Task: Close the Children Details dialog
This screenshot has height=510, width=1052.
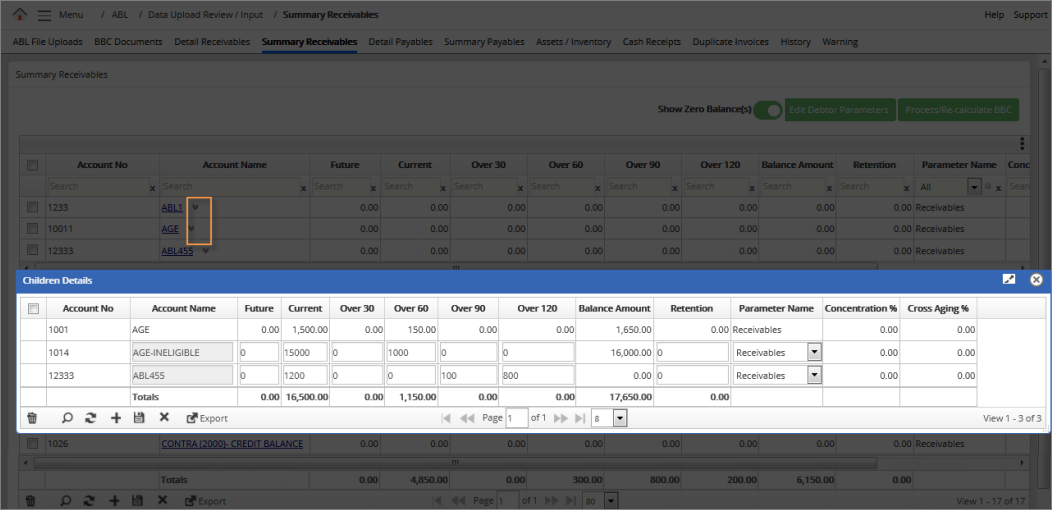Action: tap(1036, 280)
